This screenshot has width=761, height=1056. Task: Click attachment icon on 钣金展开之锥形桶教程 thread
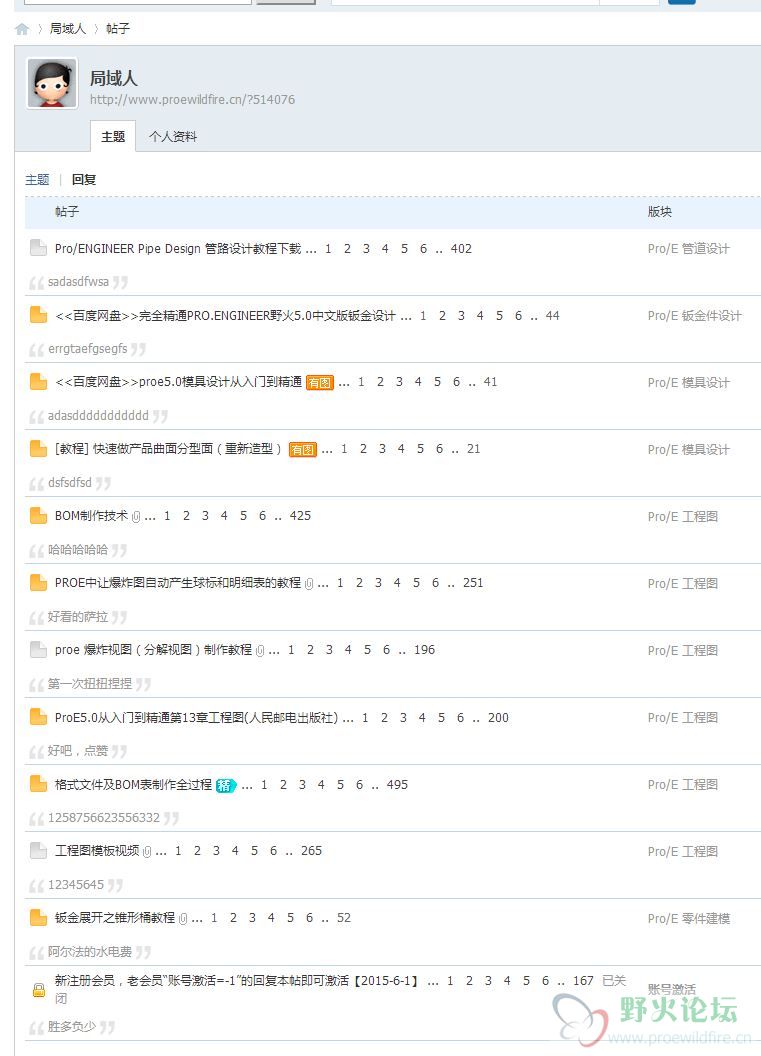183,919
